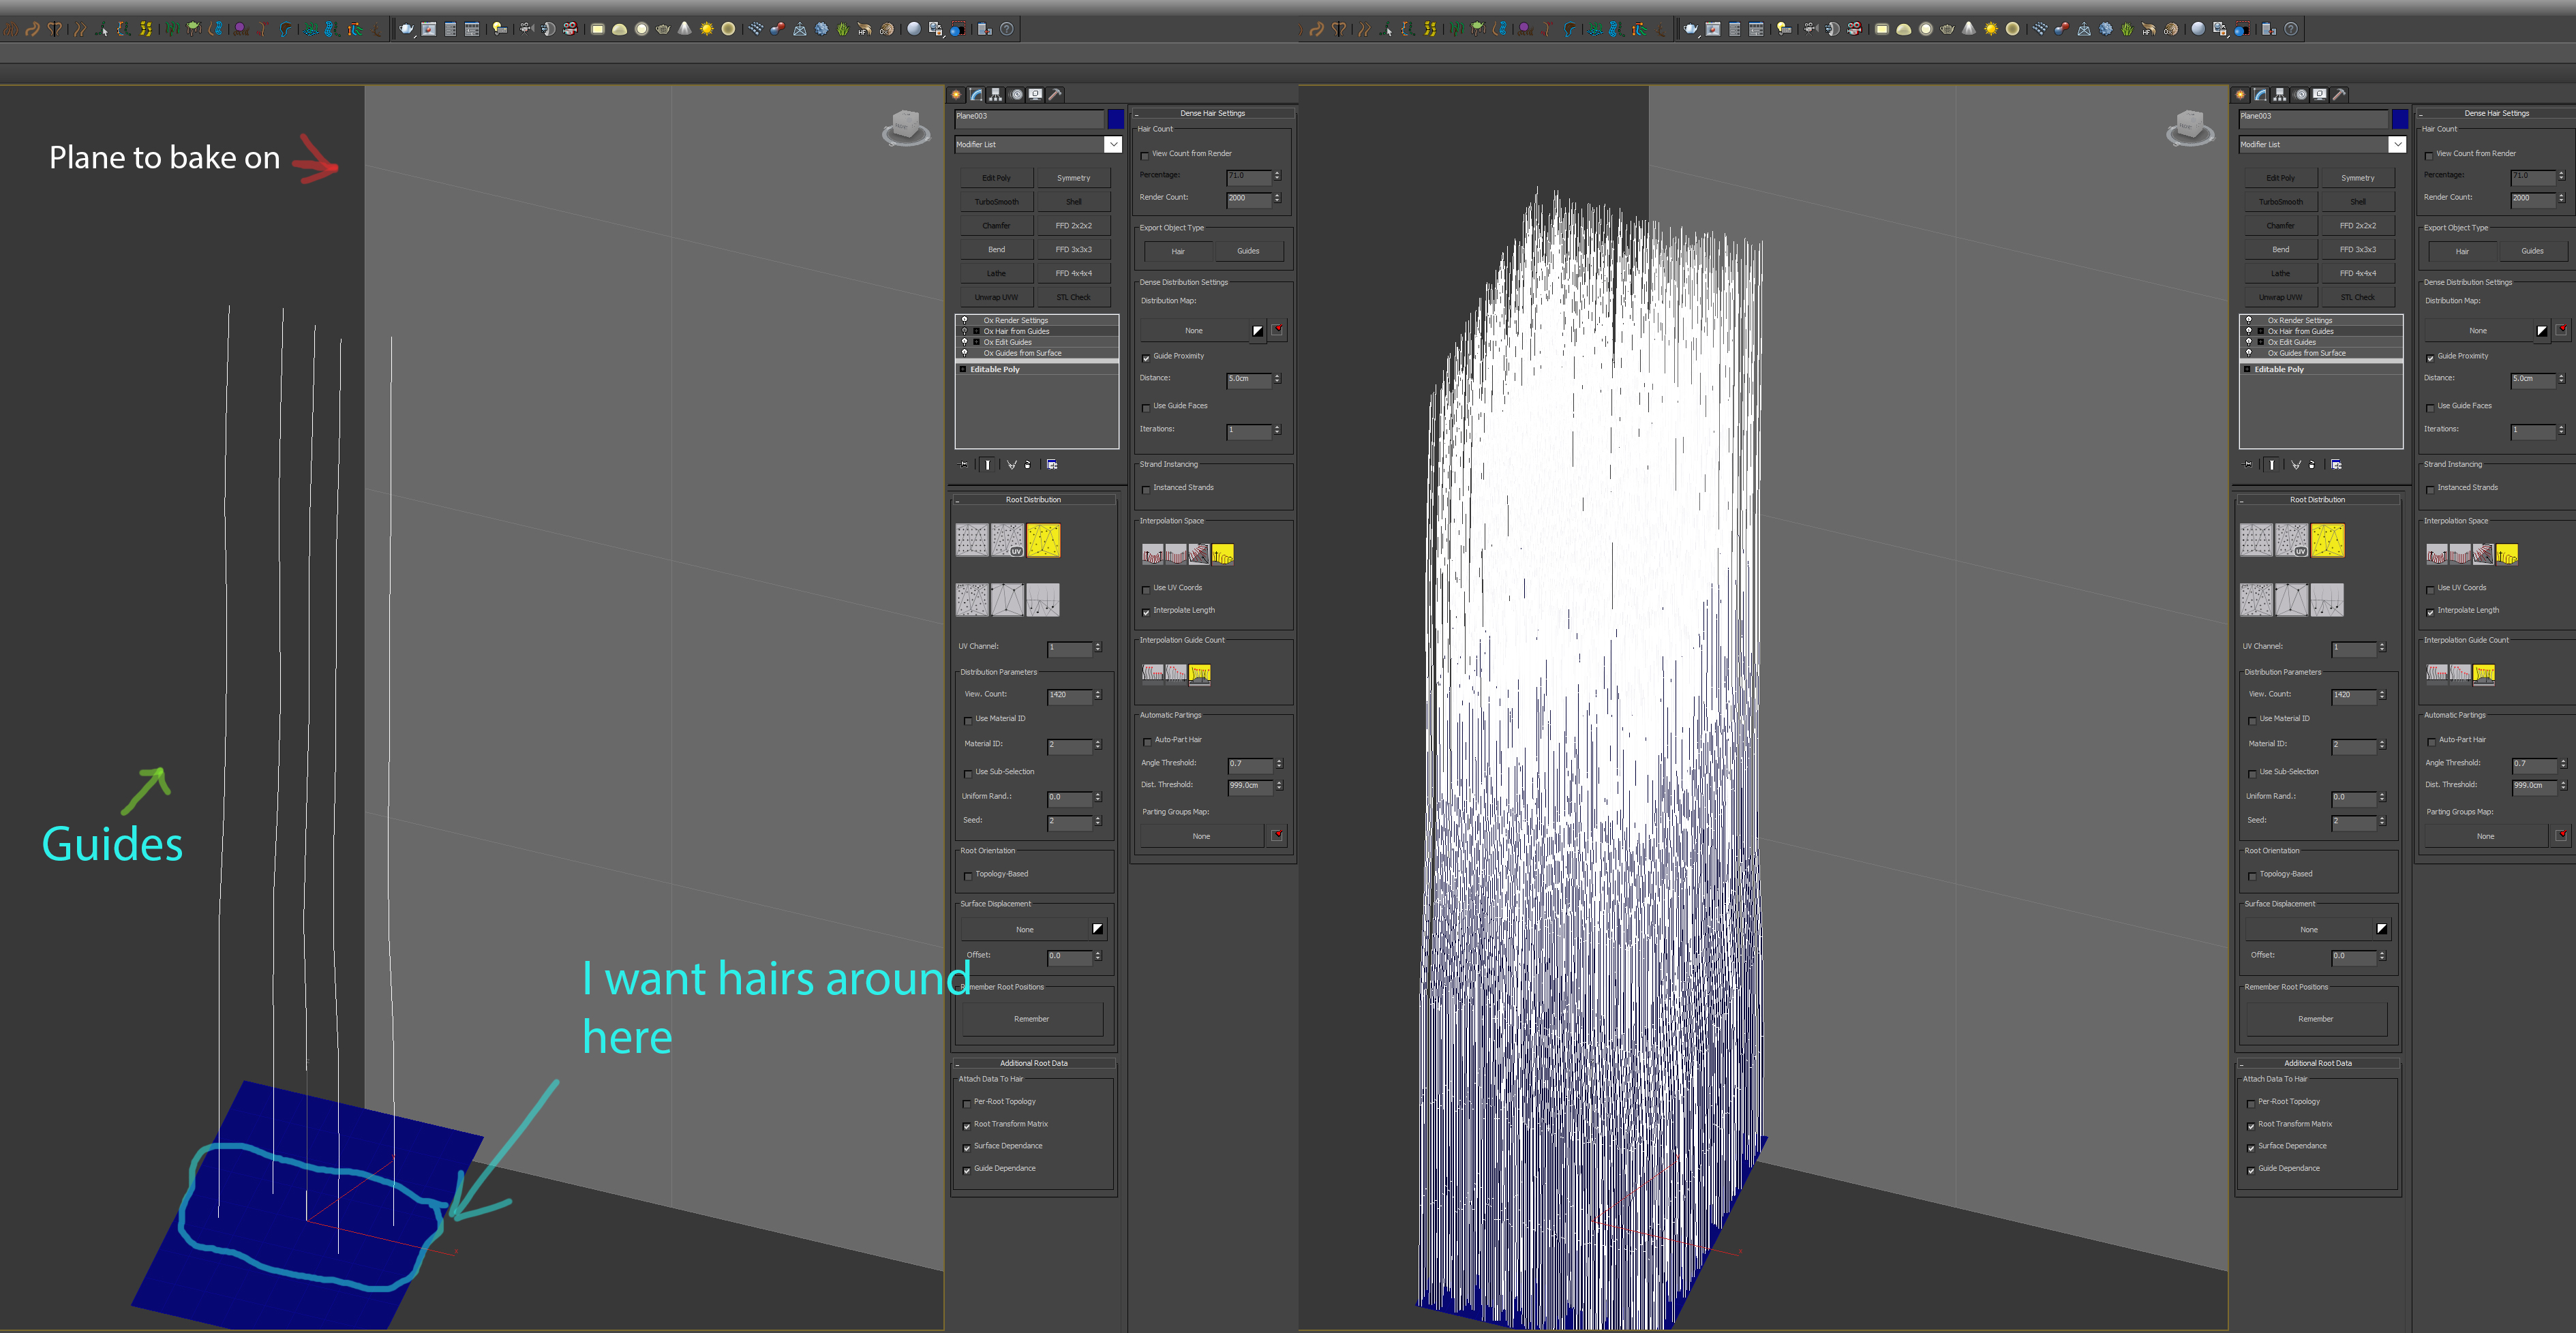Viewport: 2576px width, 1333px height.
Task: Select the UV root distribution icon in the left panel
Action: 1007,540
